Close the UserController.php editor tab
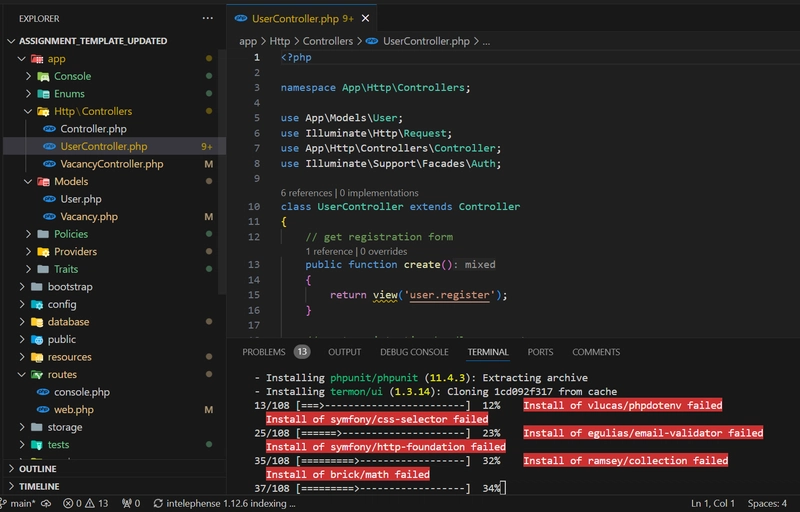Image resolution: width=800 pixels, height=512 pixels. pyautogui.click(x=365, y=18)
